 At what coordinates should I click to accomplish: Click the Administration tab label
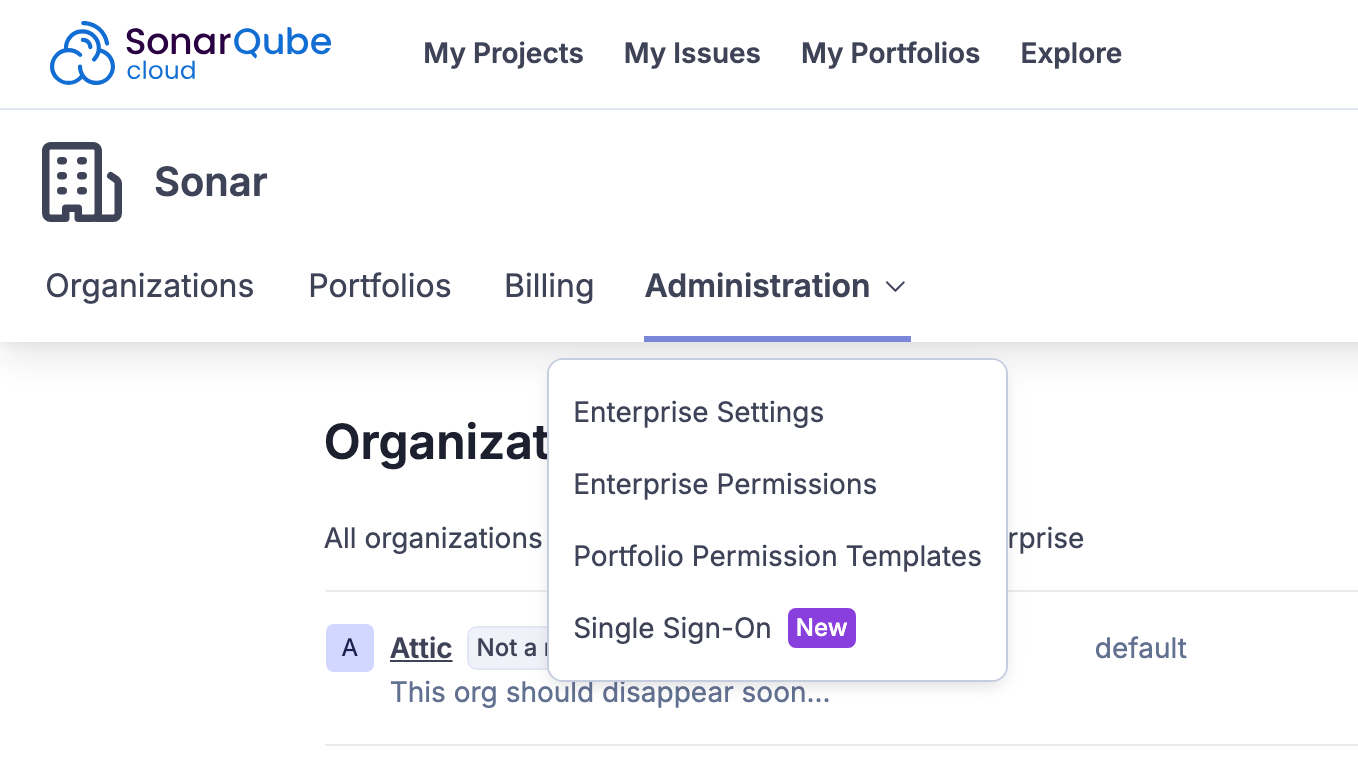757,286
